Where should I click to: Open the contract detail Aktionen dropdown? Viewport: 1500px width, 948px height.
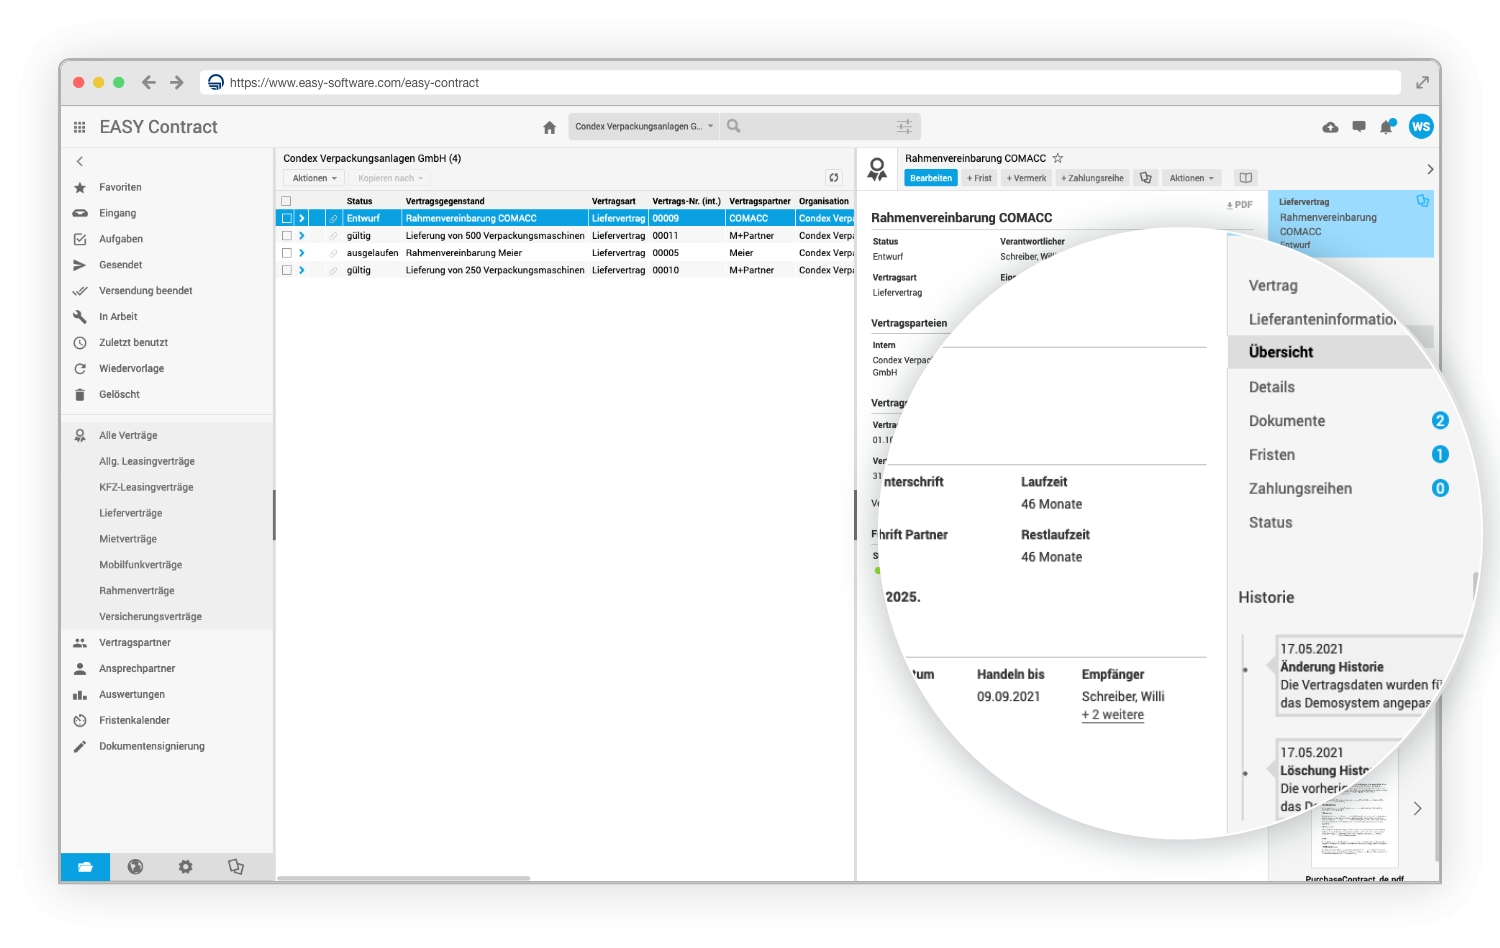pyautogui.click(x=1191, y=178)
